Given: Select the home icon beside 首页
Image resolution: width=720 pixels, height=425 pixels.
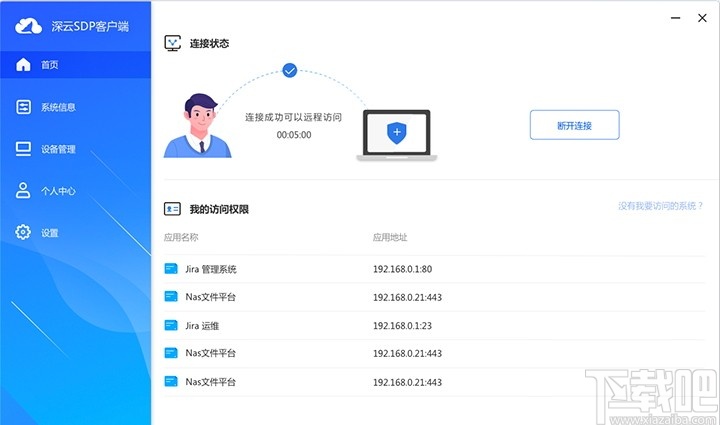Looking at the screenshot, I should pyautogui.click(x=23, y=65).
